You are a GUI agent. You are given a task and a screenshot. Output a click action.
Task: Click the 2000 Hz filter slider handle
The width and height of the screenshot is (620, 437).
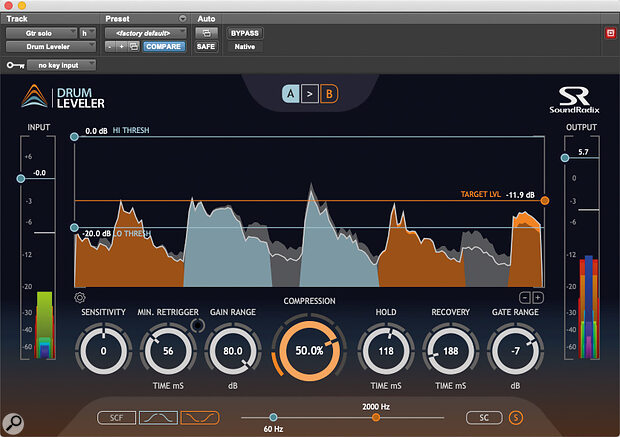(x=376, y=417)
